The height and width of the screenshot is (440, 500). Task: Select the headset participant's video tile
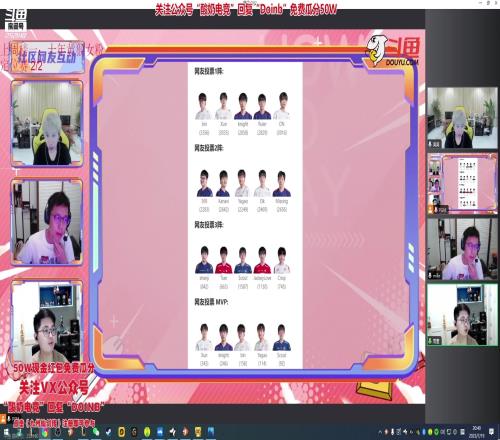point(462,249)
